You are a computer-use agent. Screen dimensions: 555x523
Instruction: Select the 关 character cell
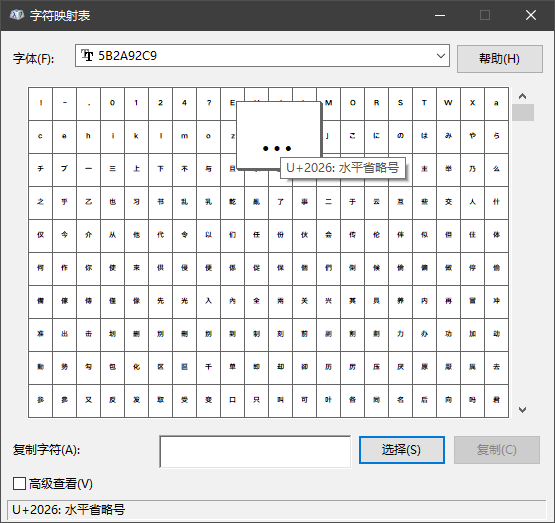point(304,302)
